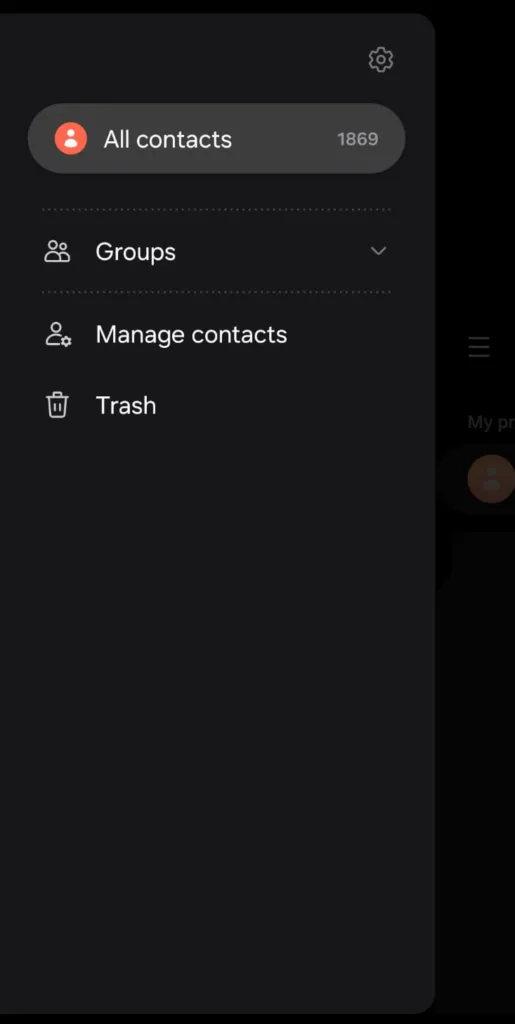Tap the orange person icon beside All contacts

coord(70,138)
